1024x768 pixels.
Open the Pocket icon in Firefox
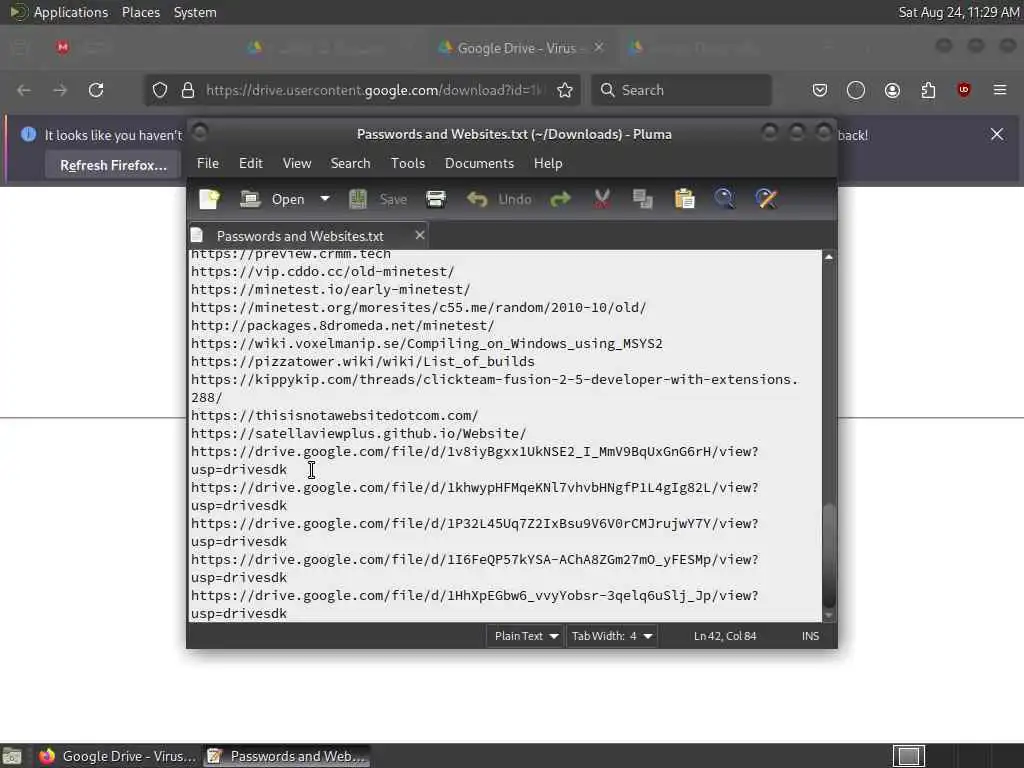[x=820, y=90]
